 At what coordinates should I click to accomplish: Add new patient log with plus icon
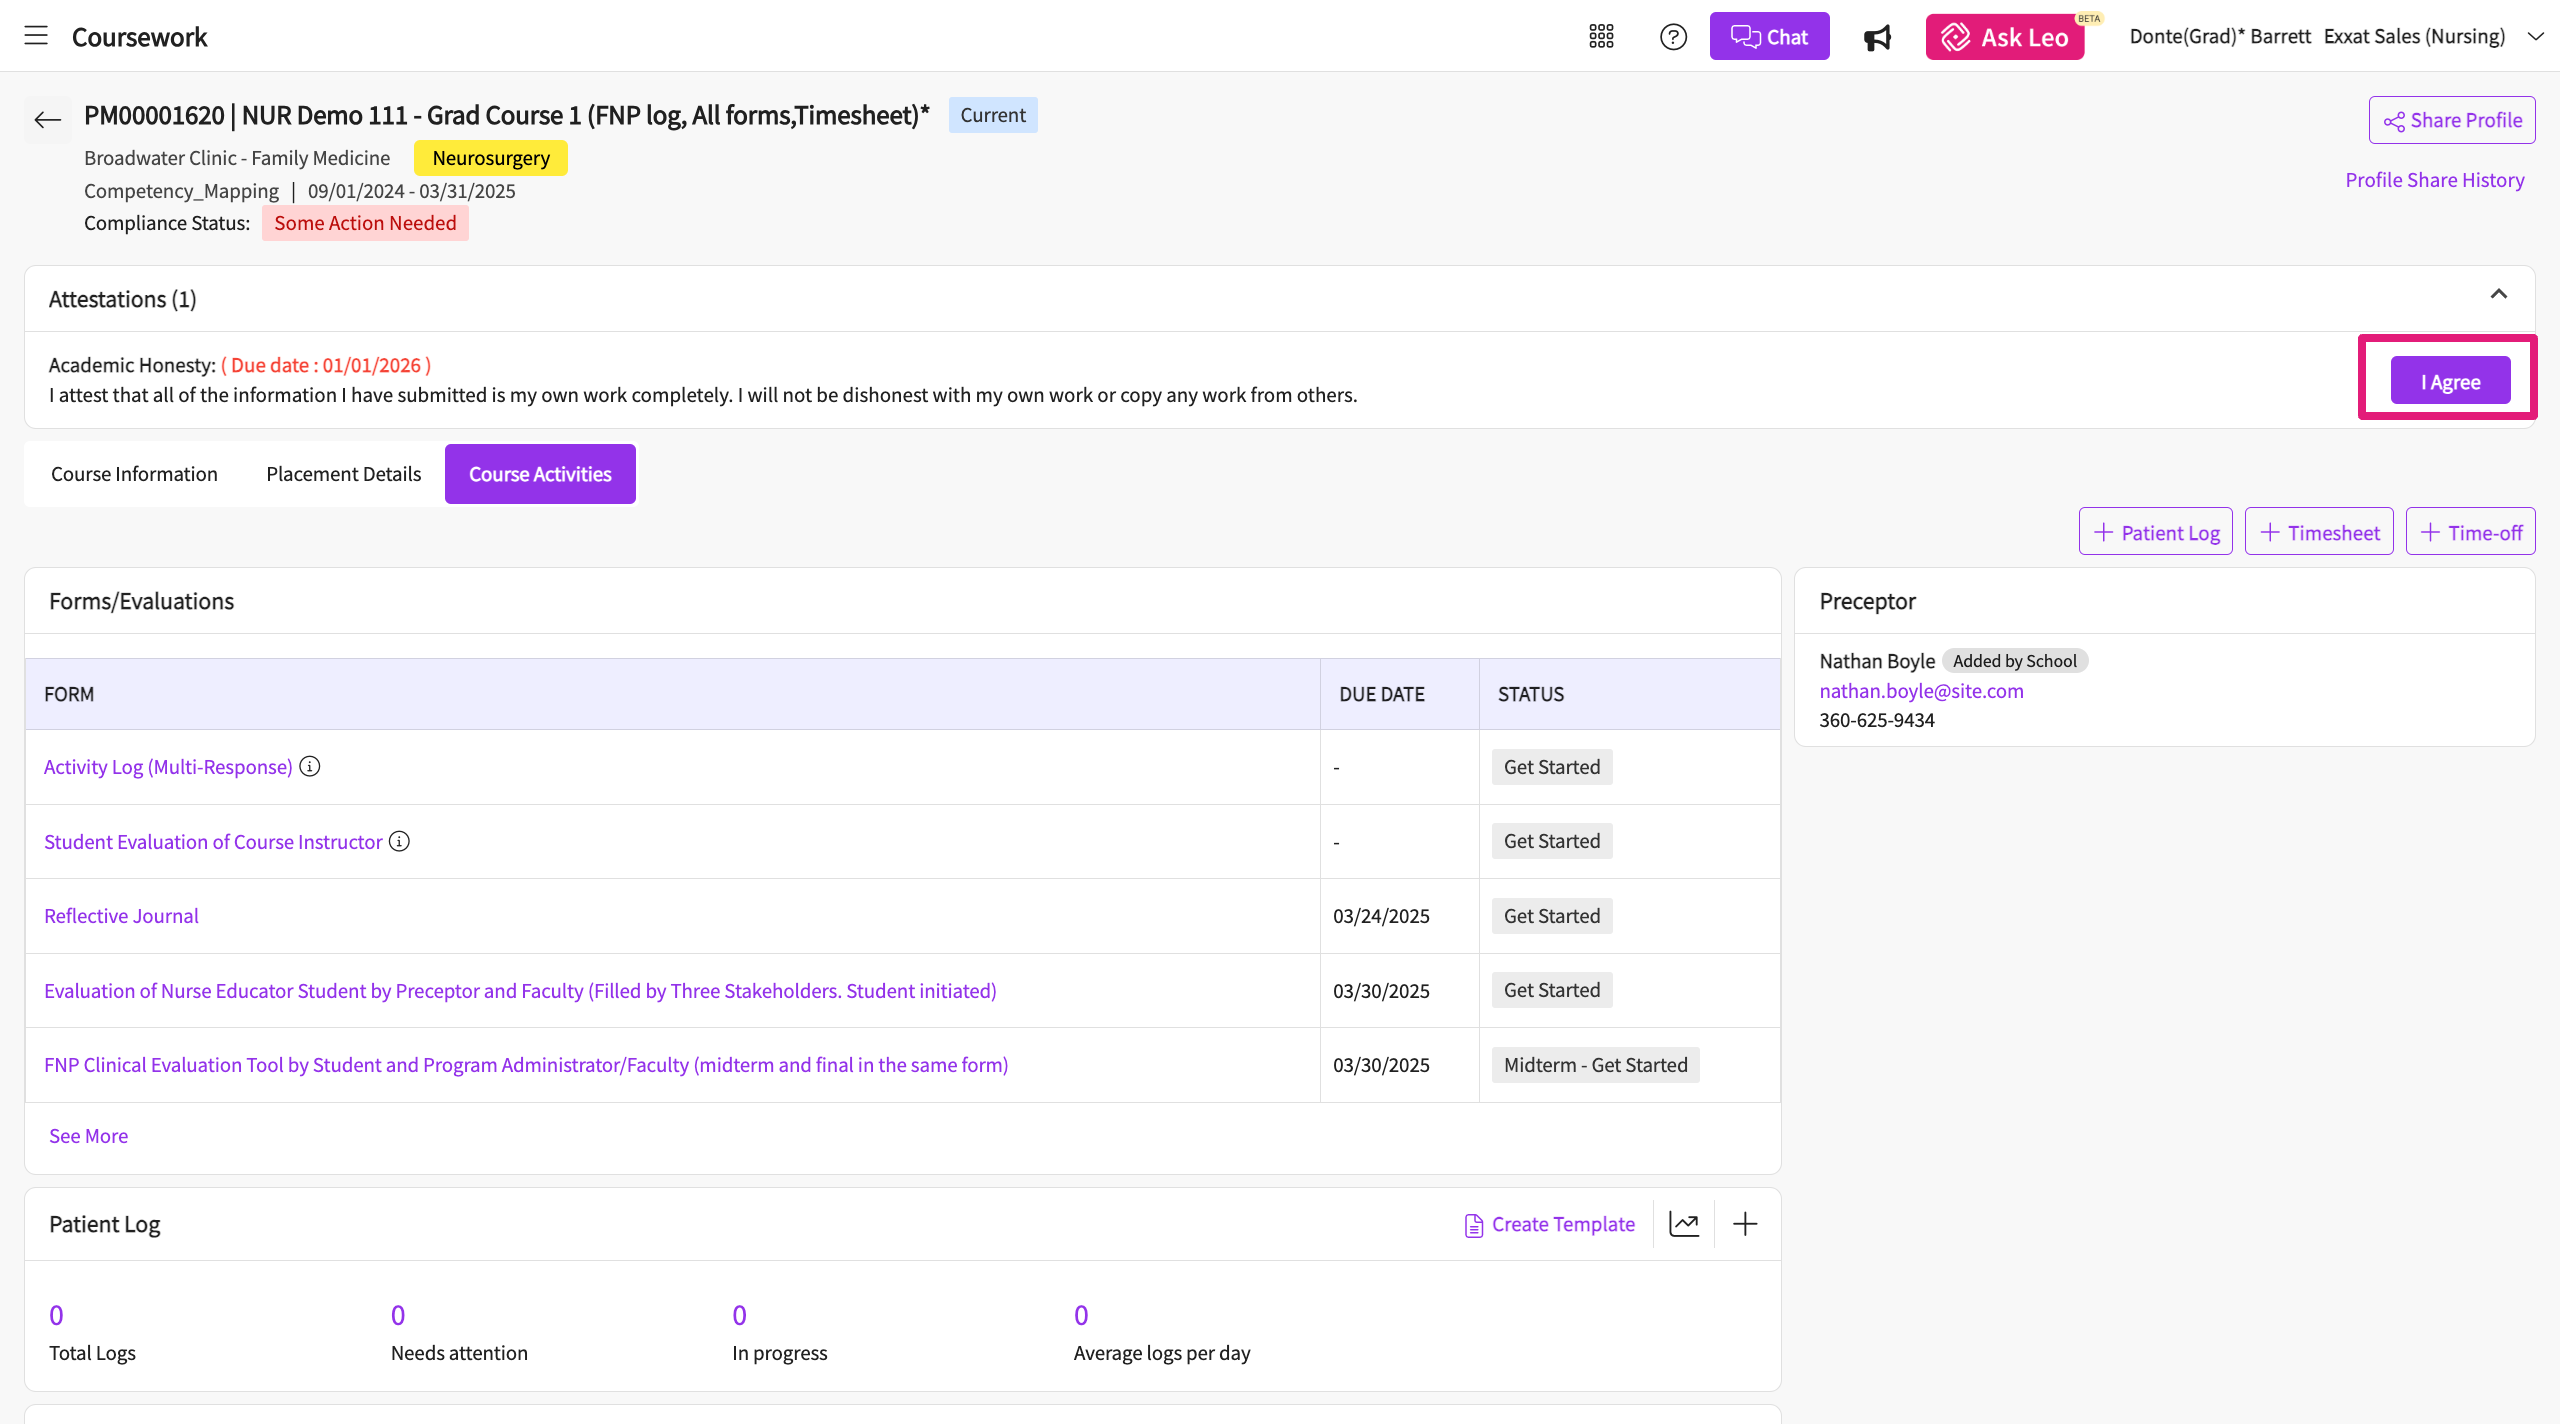pos(1745,1224)
